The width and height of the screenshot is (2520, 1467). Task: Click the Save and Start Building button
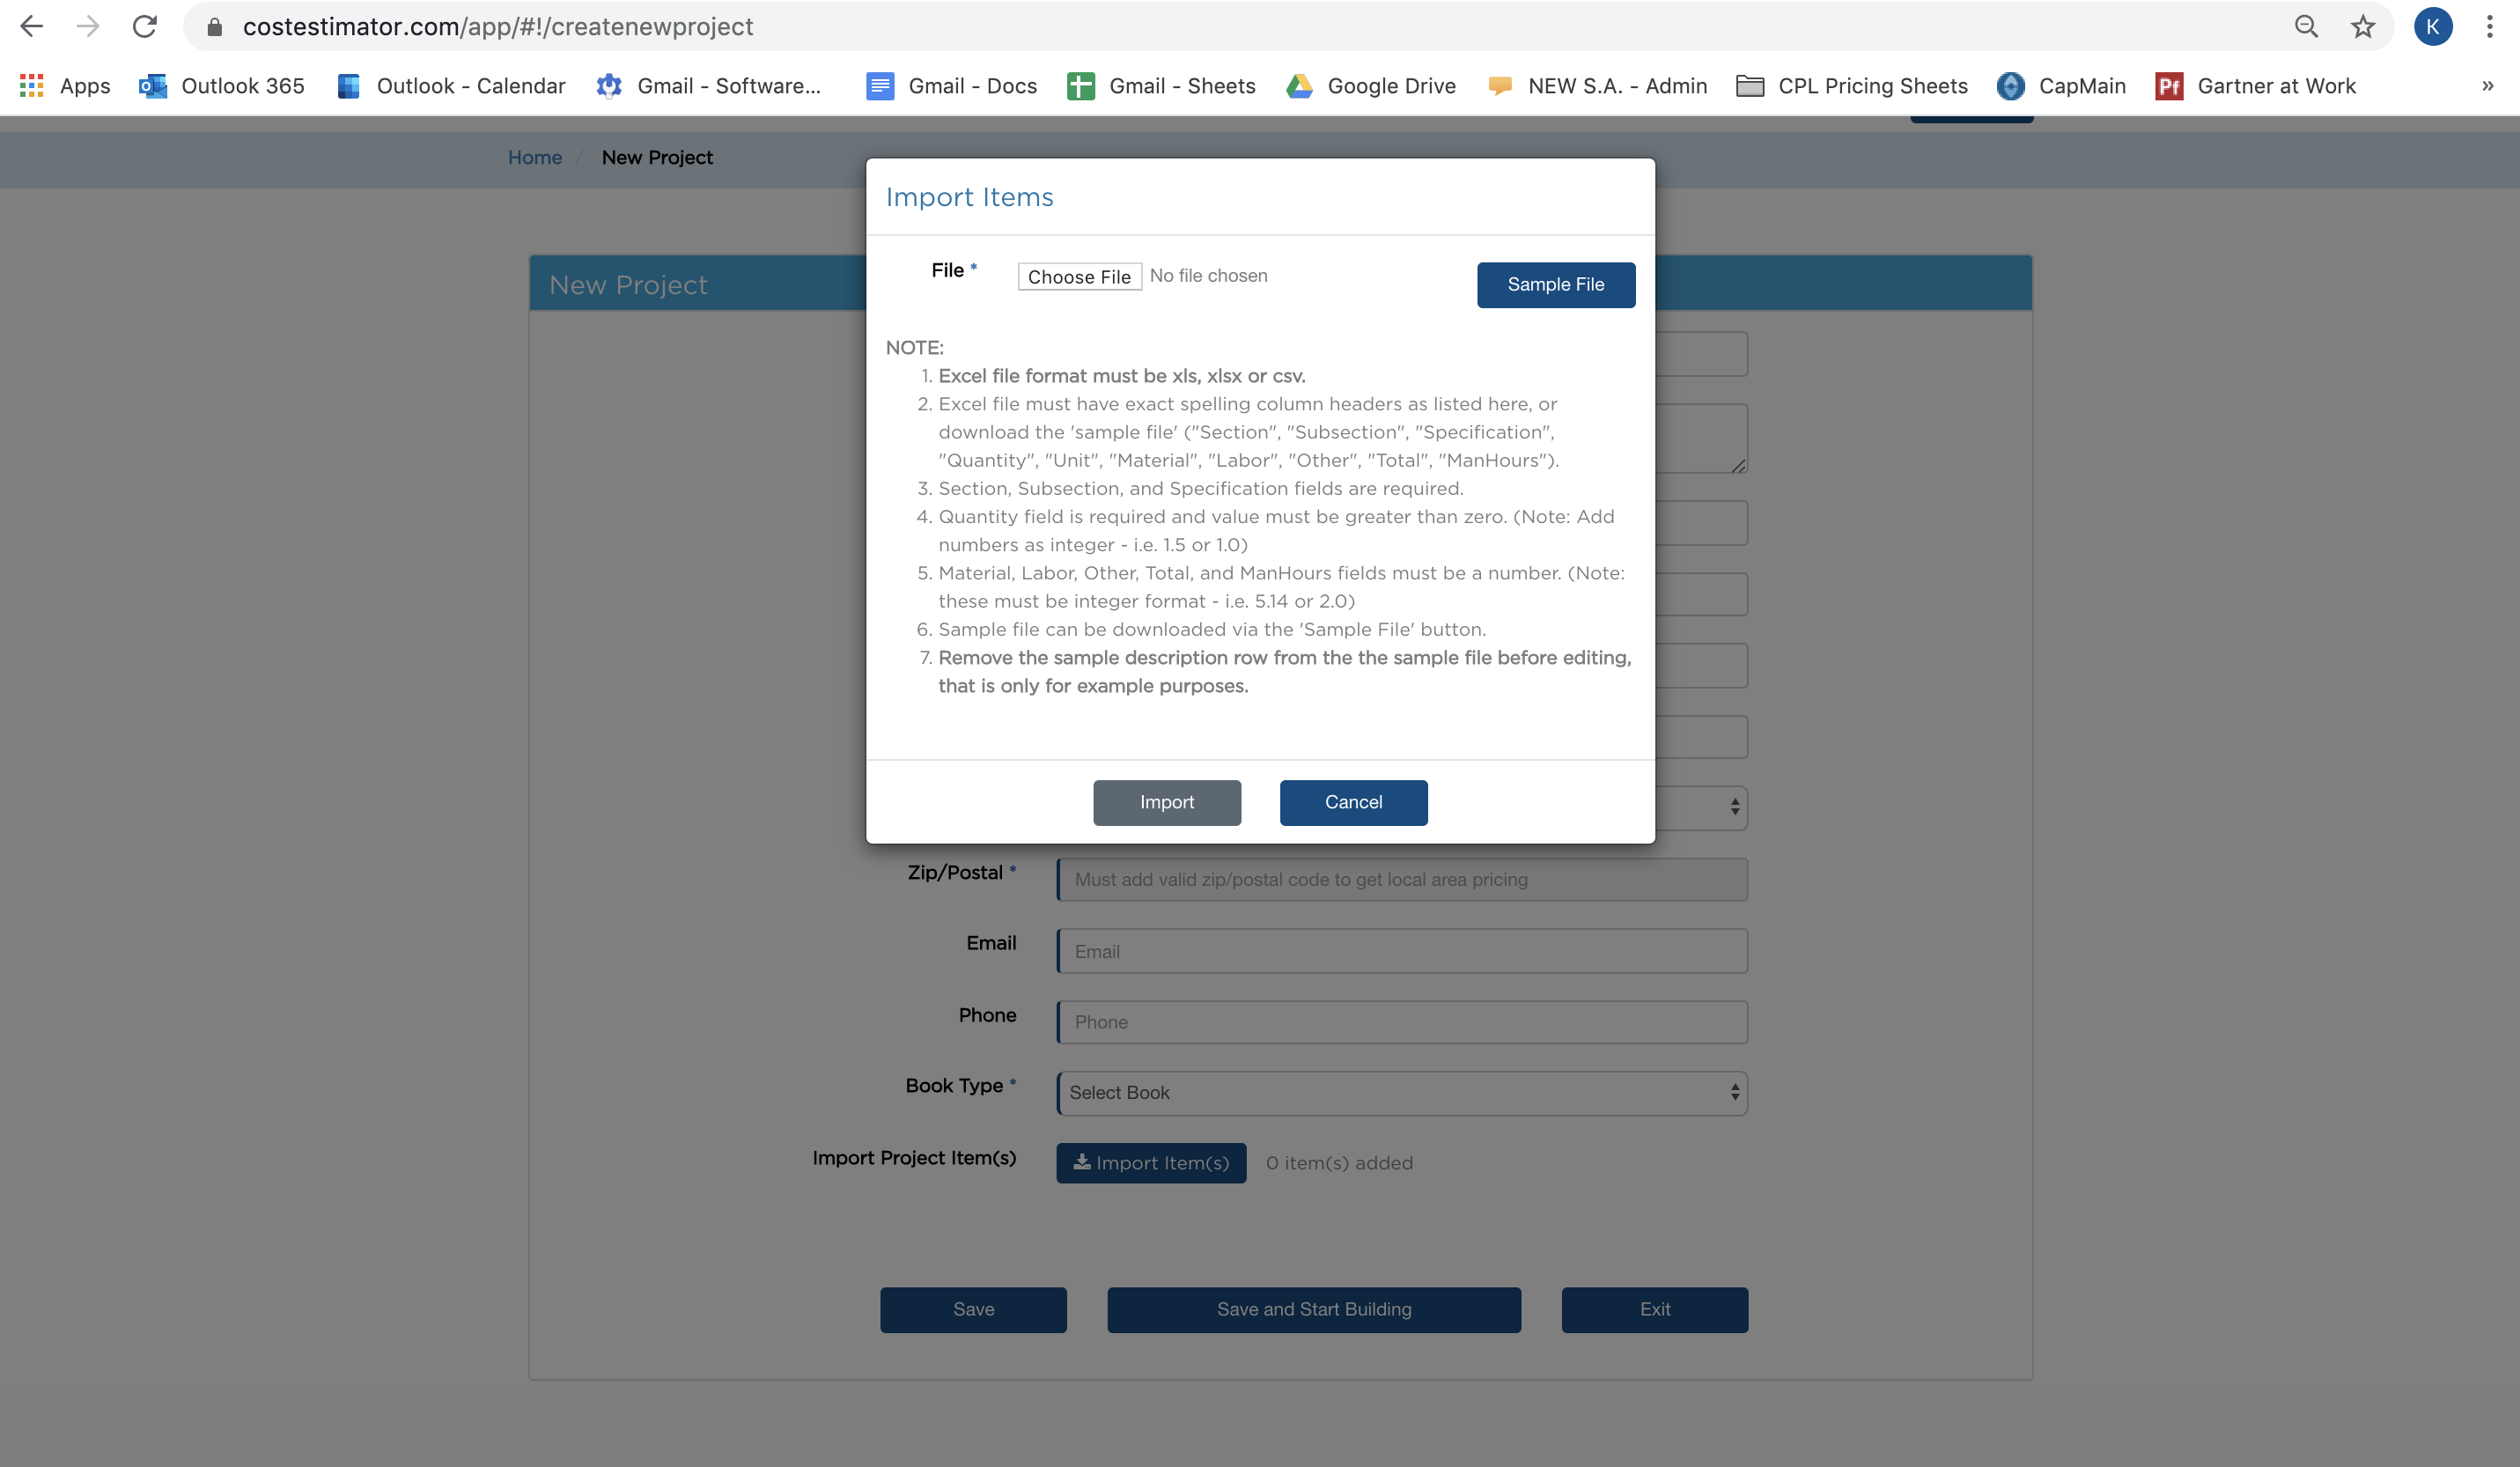tap(1313, 1310)
